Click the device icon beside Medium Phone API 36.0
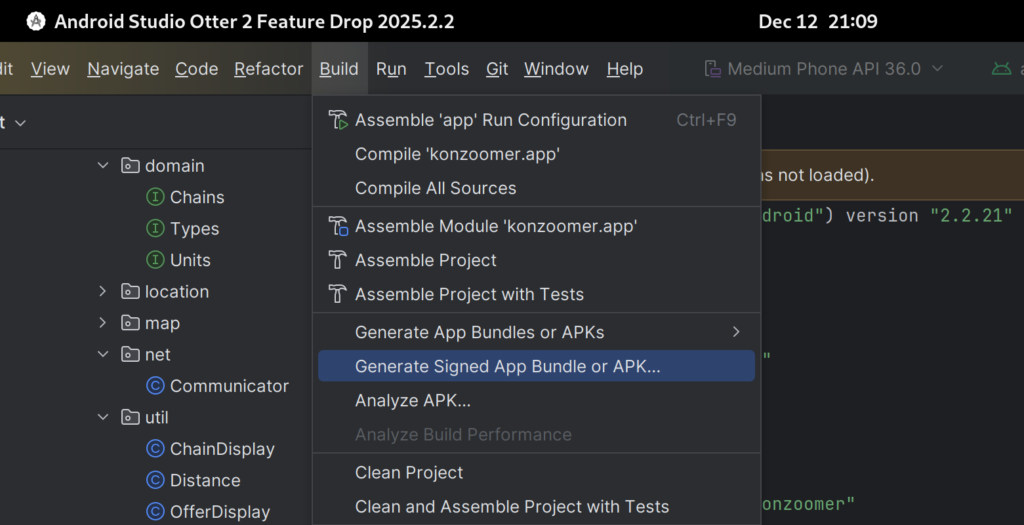The image size is (1024, 525). click(712, 69)
